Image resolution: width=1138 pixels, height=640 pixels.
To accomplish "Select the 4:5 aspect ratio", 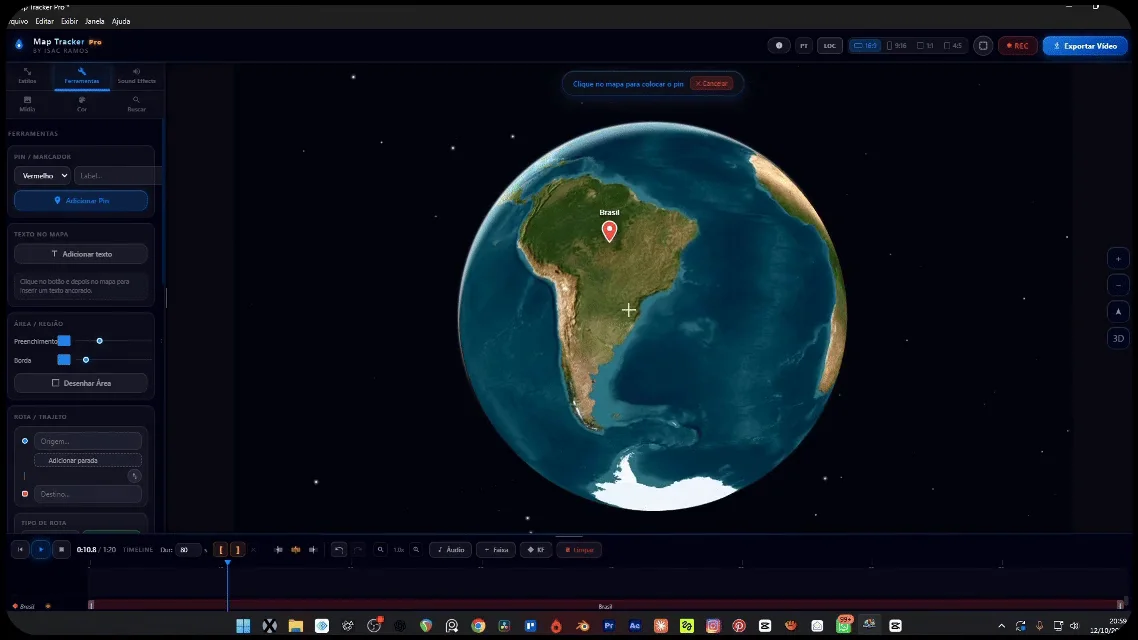I will pos(953,45).
